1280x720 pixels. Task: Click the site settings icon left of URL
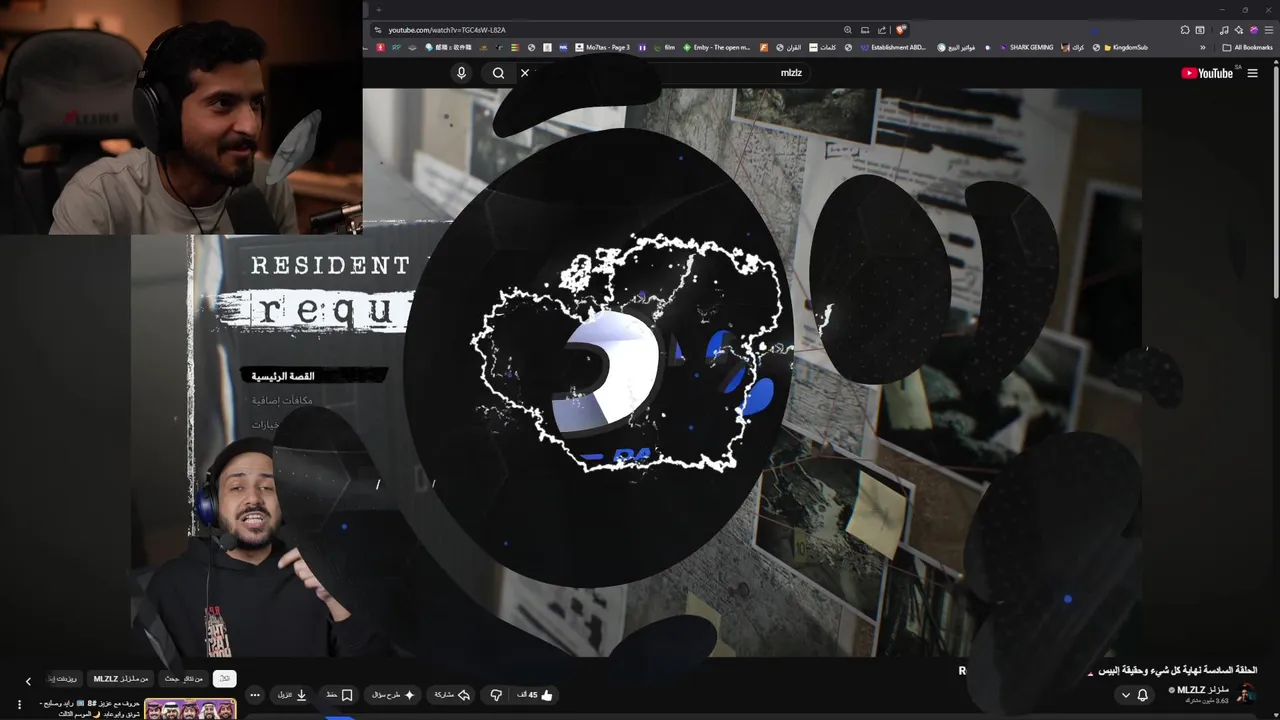377,30
